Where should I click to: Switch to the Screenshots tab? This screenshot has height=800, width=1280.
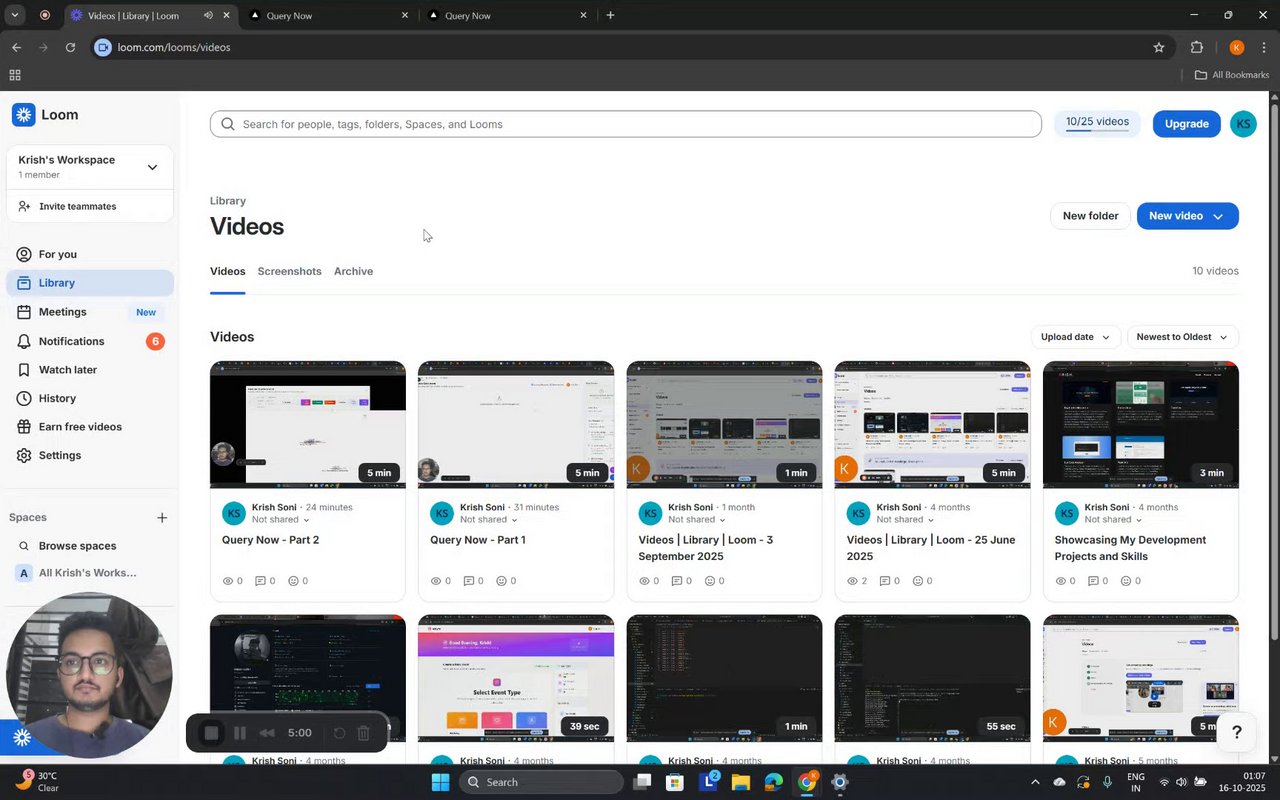pyautogui.click(x=289, y=272)
